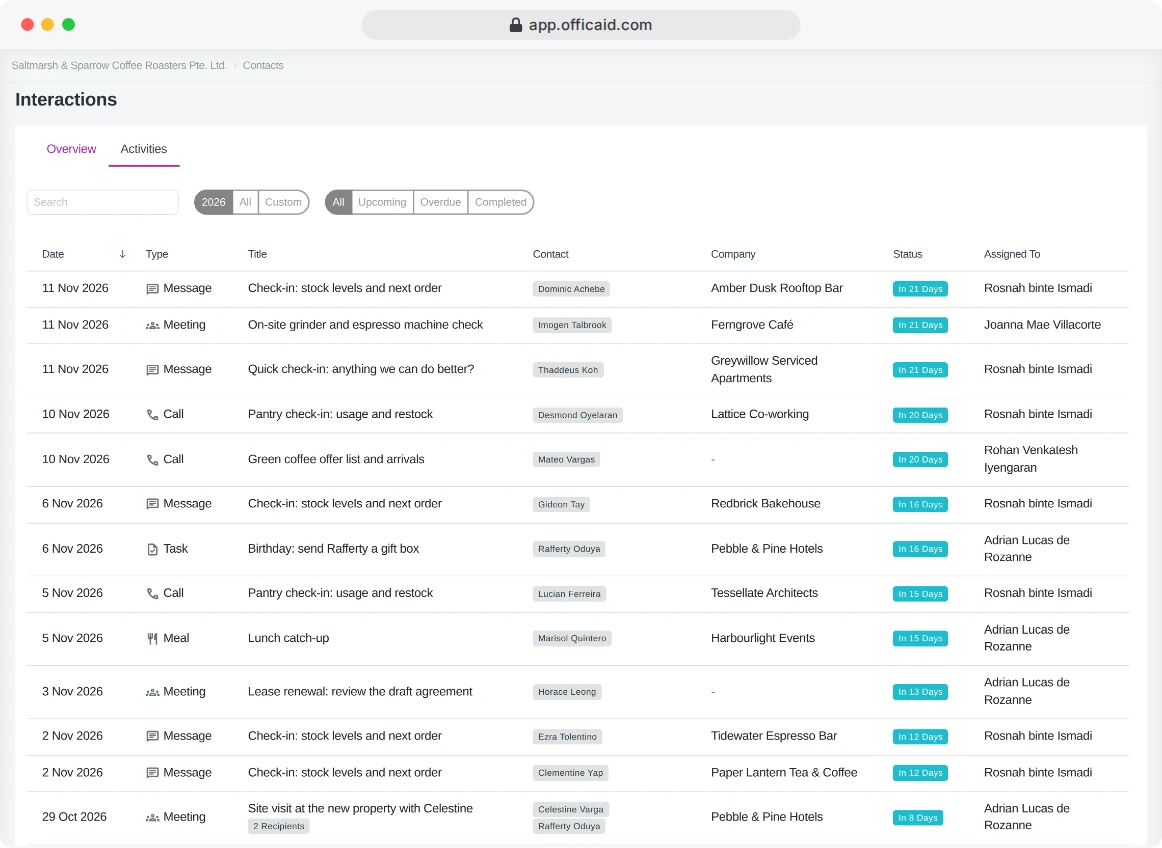Click the In 21 Days status badge for Amber Dusk
The height and width of the screenshot is (848, 1162).
(920, 289)
